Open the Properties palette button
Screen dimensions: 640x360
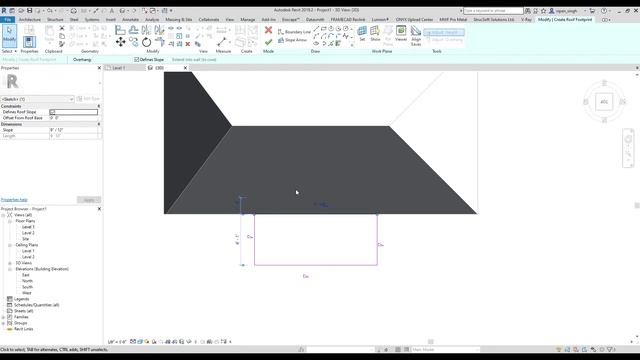pos(29,41)
